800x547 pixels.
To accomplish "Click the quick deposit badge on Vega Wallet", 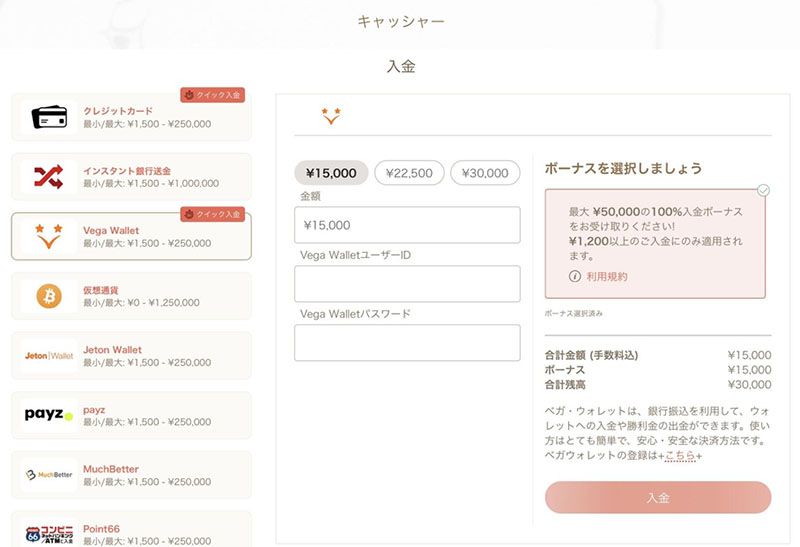I will click(x=212, y=214).
